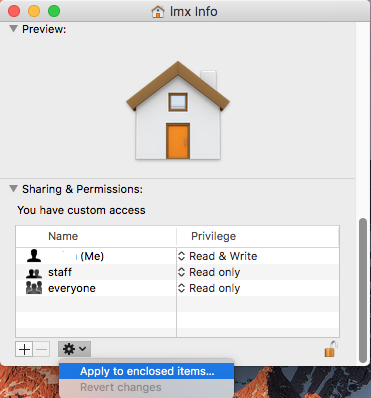Close the lmx Info window

pyautogui.click(x=14, y=11)
